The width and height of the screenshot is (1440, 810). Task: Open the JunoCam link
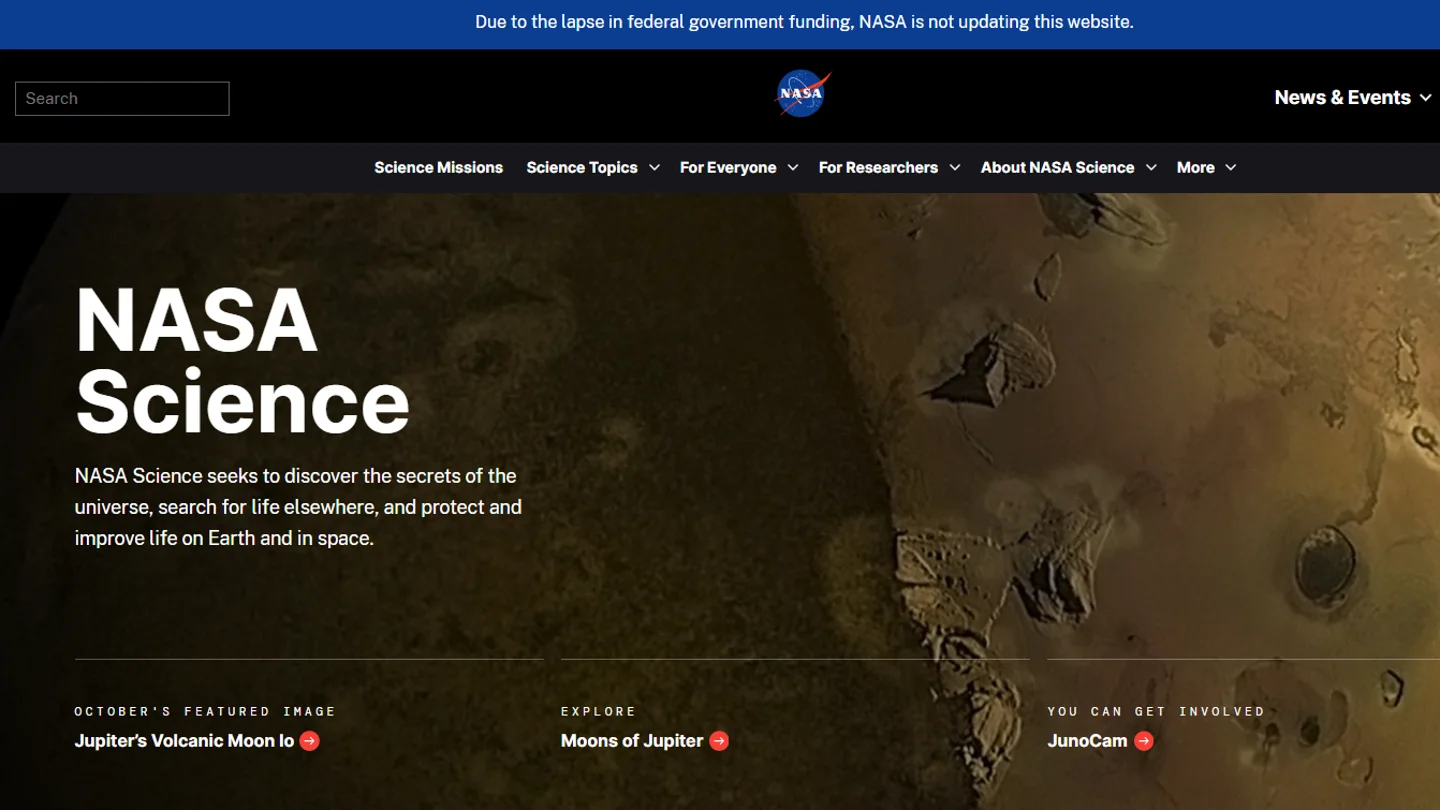(1087, 741)
